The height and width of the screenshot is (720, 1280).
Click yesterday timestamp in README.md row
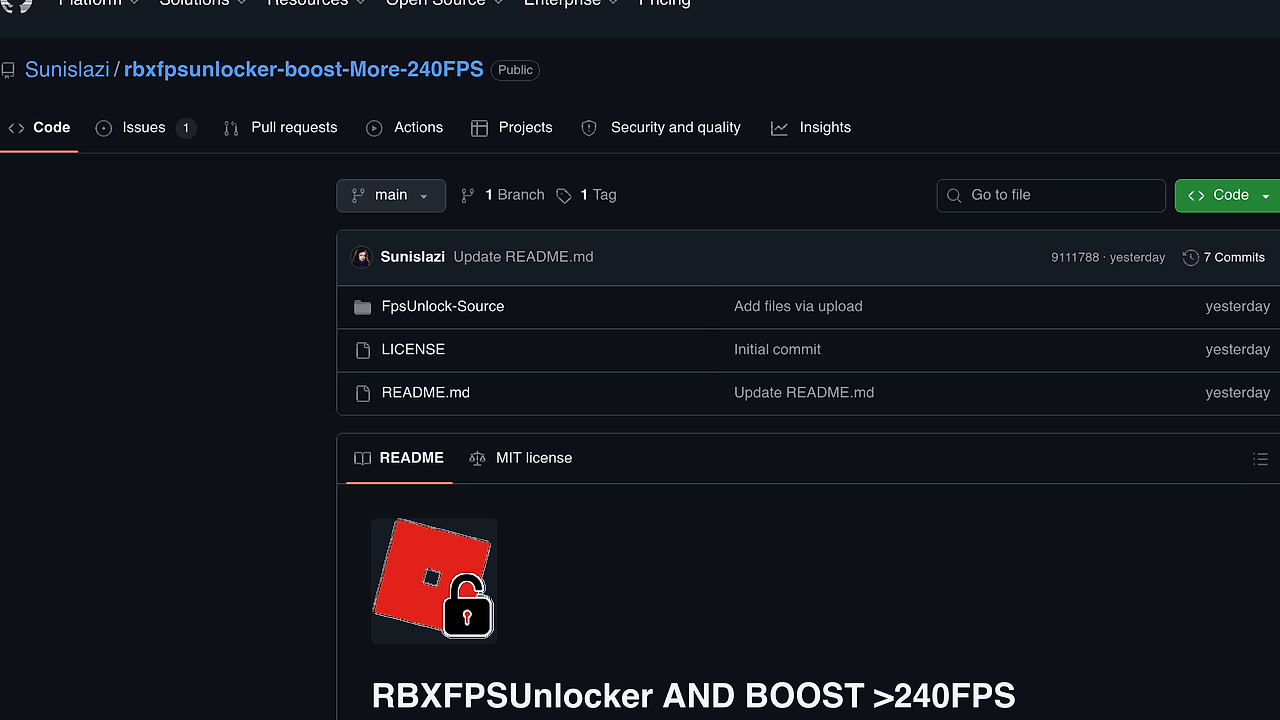1237,392
